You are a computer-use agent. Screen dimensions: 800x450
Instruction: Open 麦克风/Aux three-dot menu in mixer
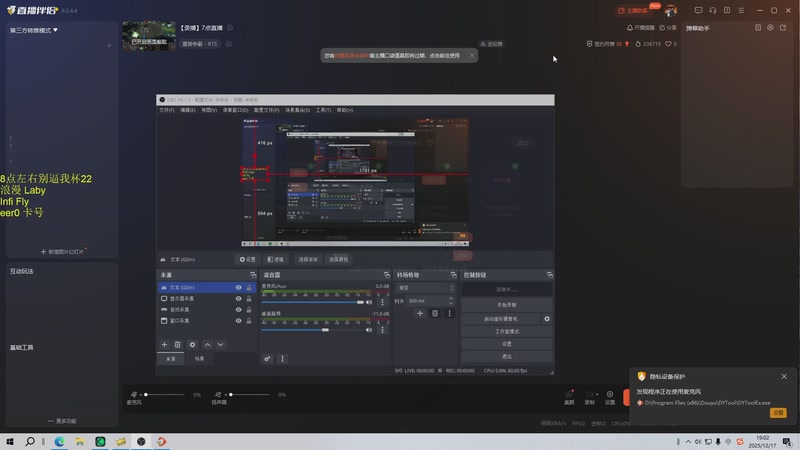coord(382,302)
